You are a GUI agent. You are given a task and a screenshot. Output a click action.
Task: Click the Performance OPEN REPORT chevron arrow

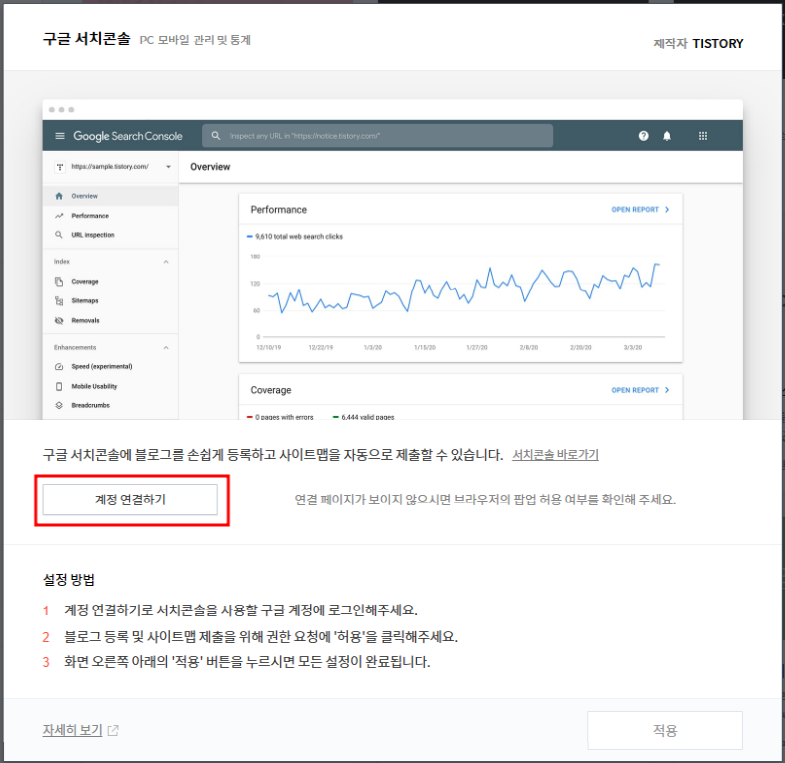pos(667,209)
